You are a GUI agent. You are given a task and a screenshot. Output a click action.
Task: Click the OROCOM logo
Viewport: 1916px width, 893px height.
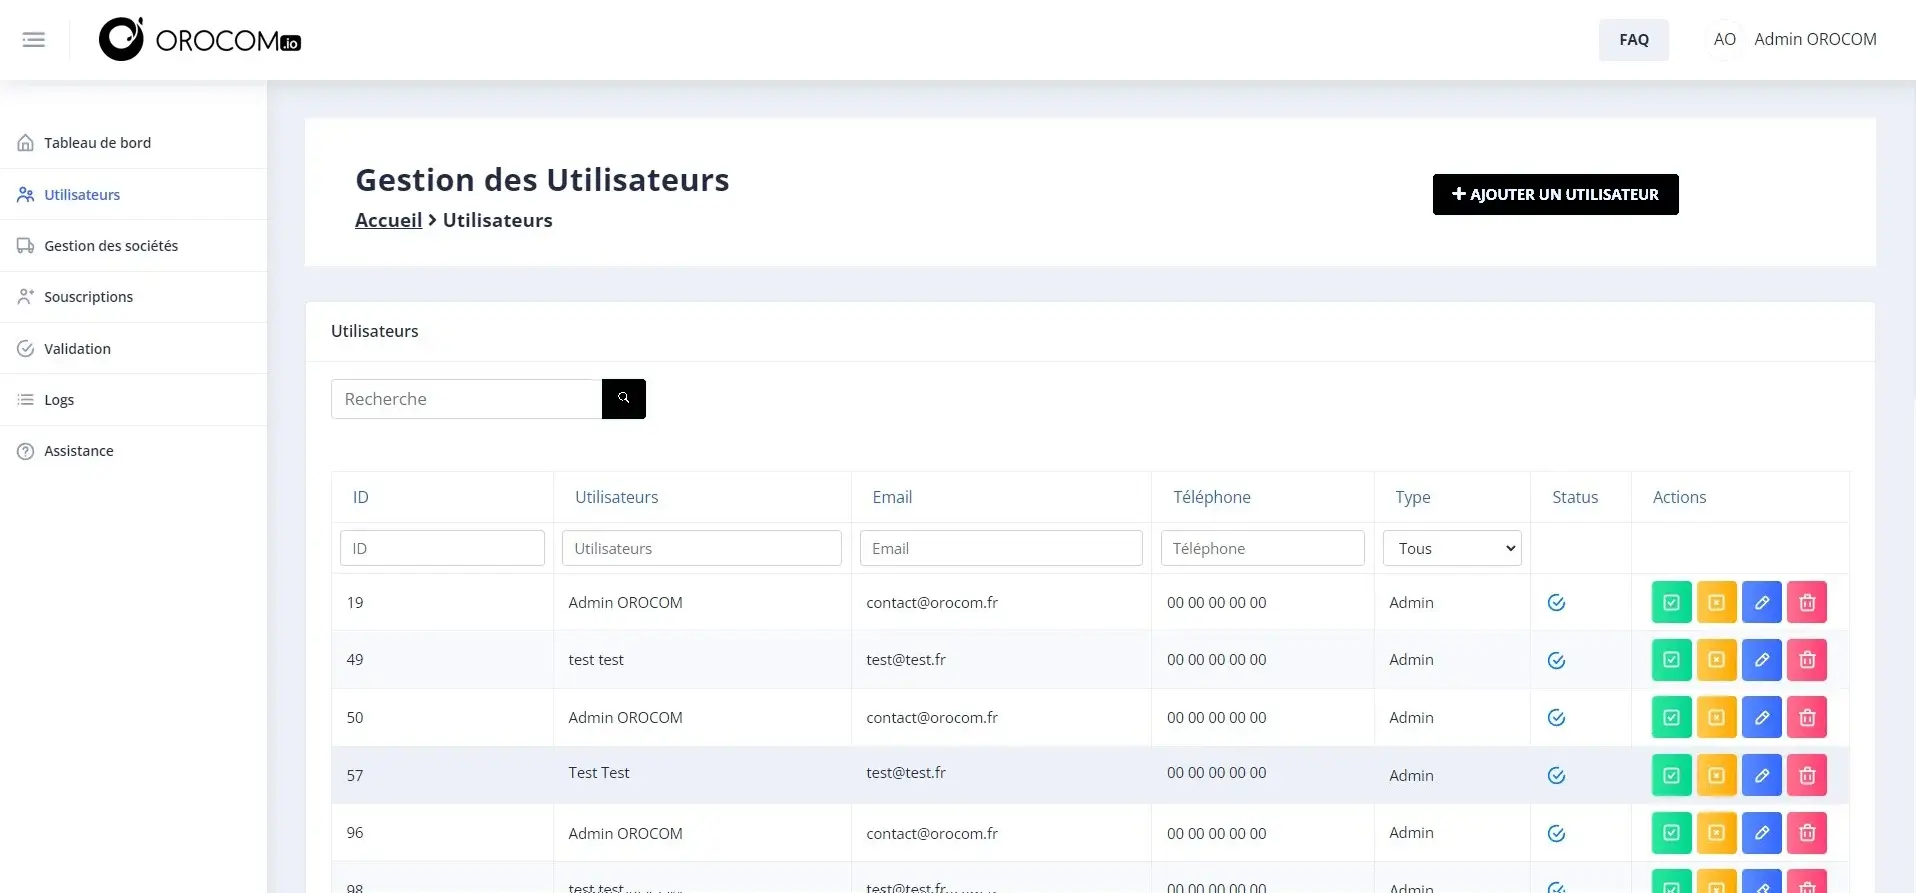200,40
